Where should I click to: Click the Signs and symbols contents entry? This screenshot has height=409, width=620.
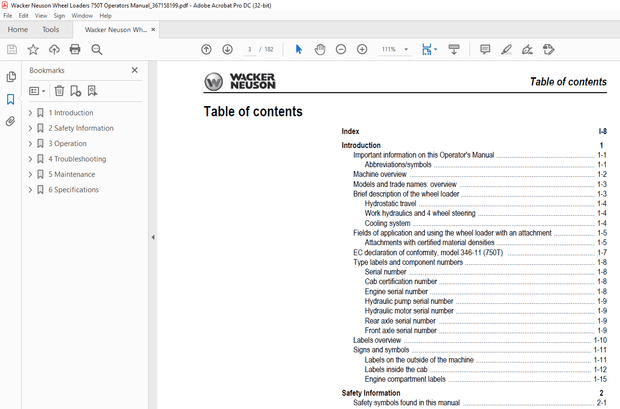[x=381, y=350]
